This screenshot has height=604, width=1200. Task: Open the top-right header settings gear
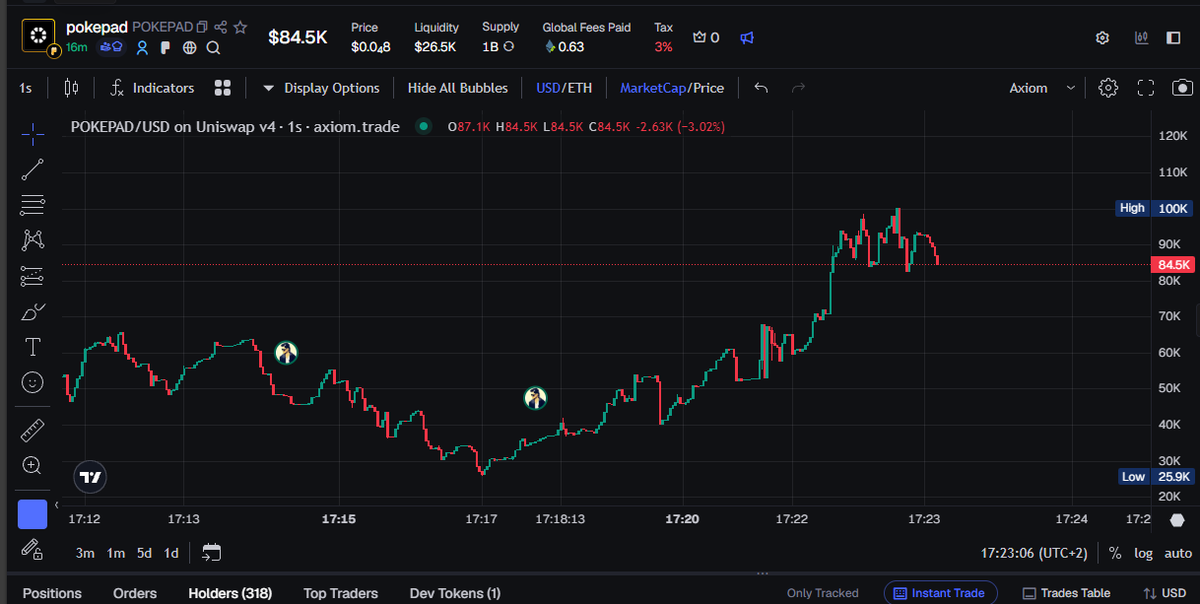pos(1102,38)
